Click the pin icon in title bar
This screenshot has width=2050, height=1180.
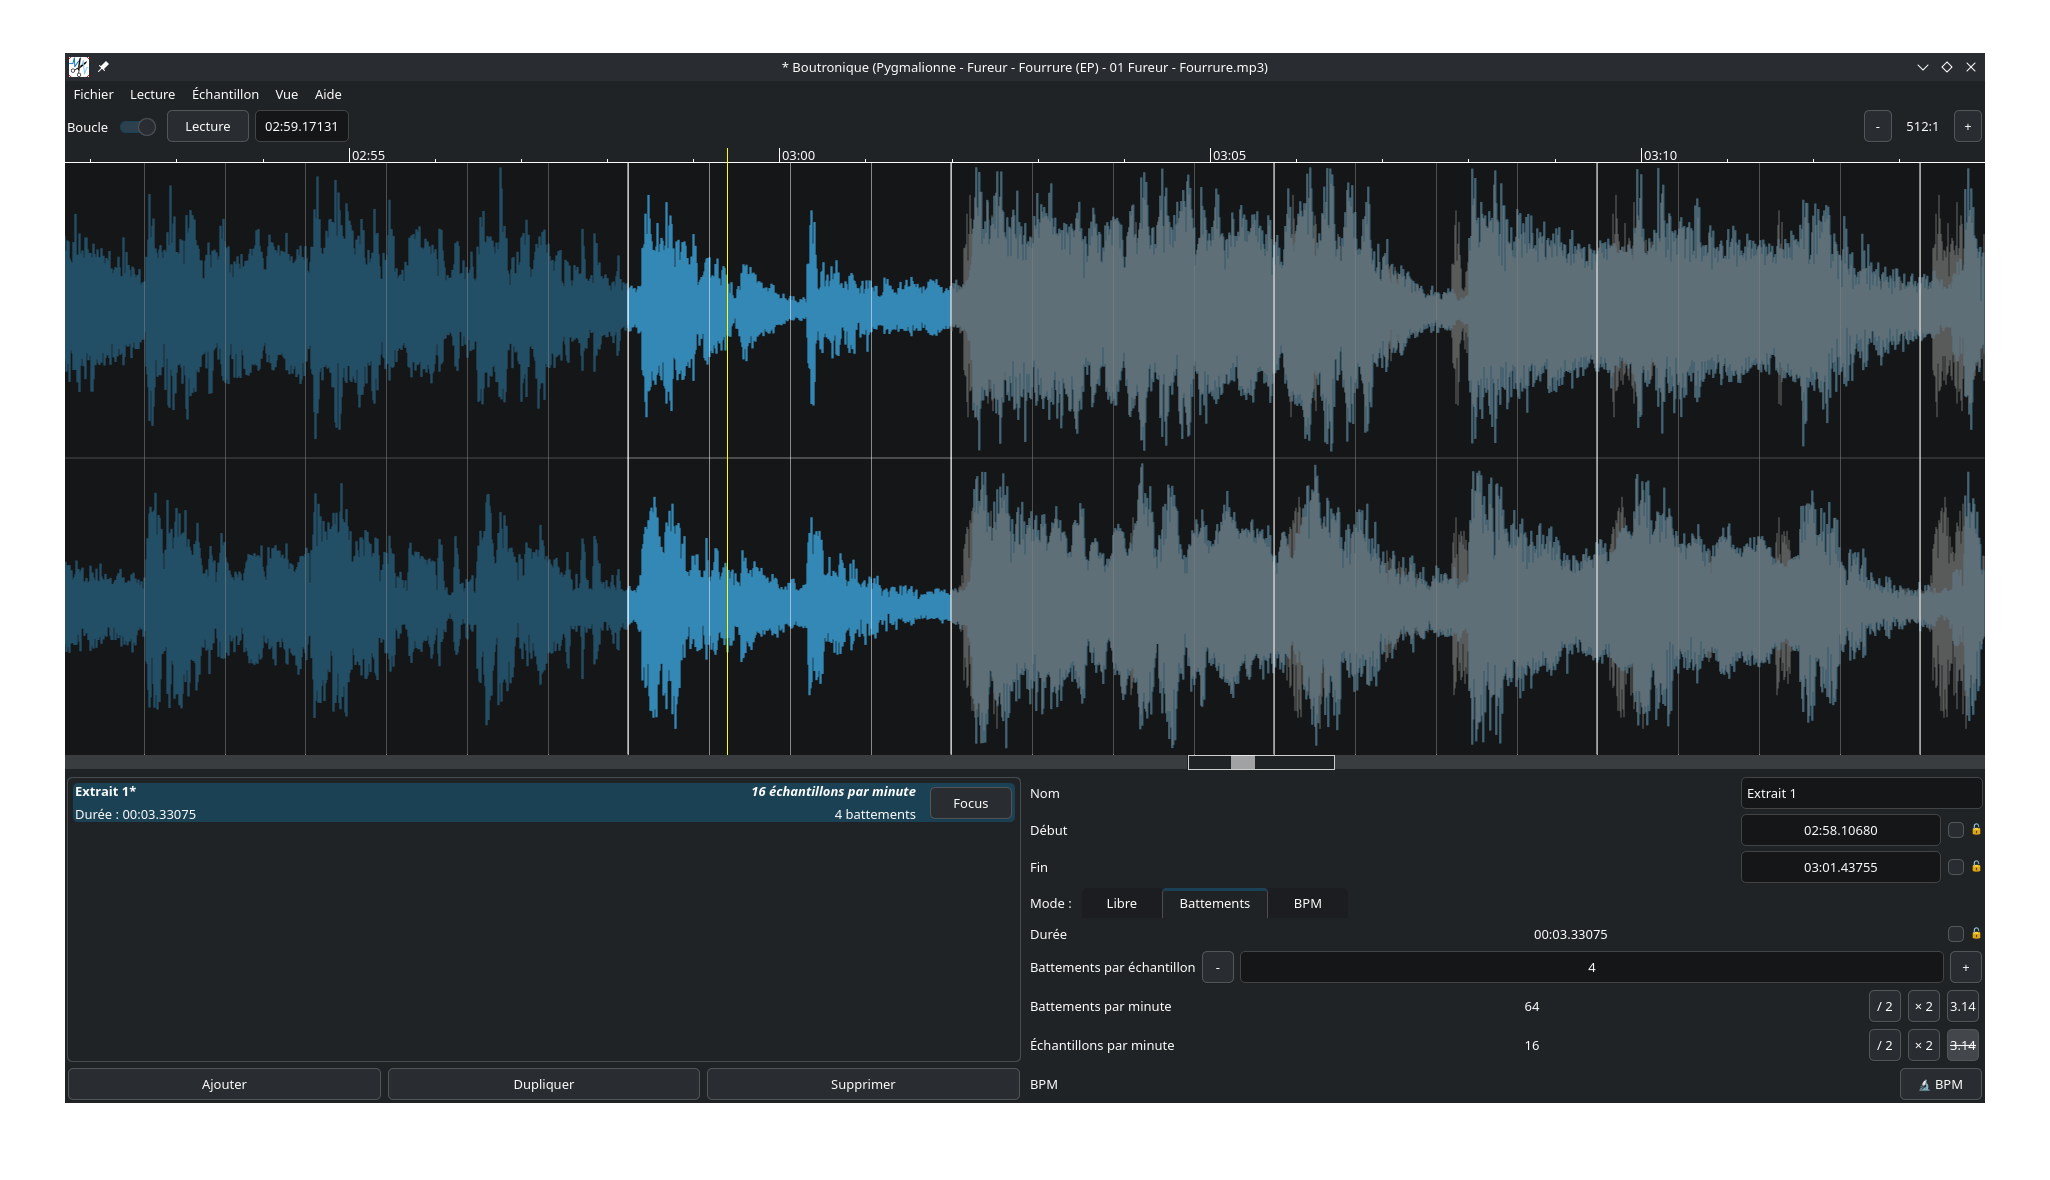pos(103,67)
